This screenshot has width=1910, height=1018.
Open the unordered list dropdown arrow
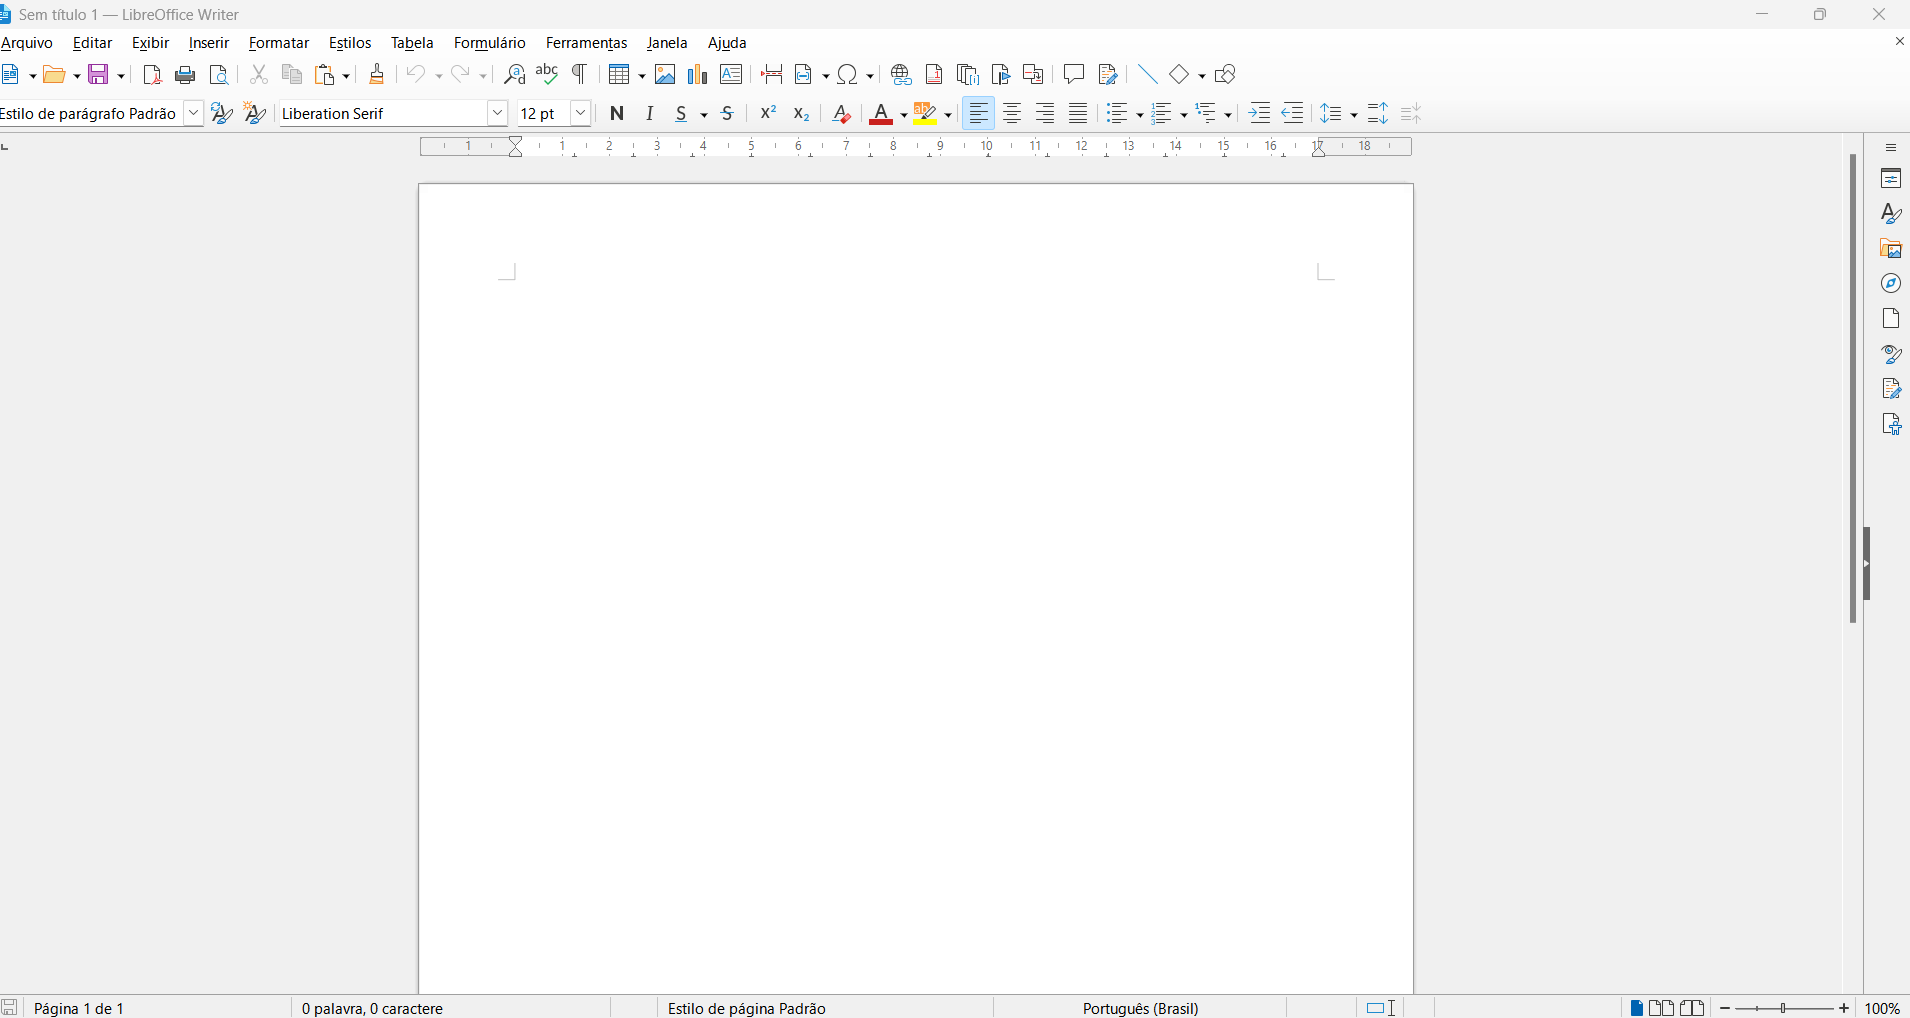coord(1140,115)
